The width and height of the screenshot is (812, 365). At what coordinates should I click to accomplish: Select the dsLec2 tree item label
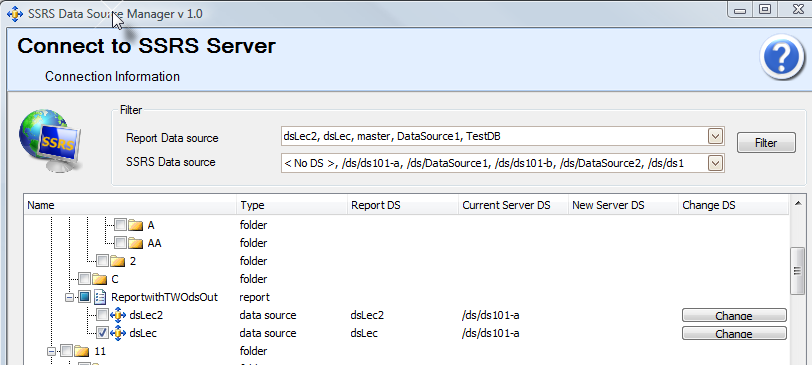click(x=146, y=315)
